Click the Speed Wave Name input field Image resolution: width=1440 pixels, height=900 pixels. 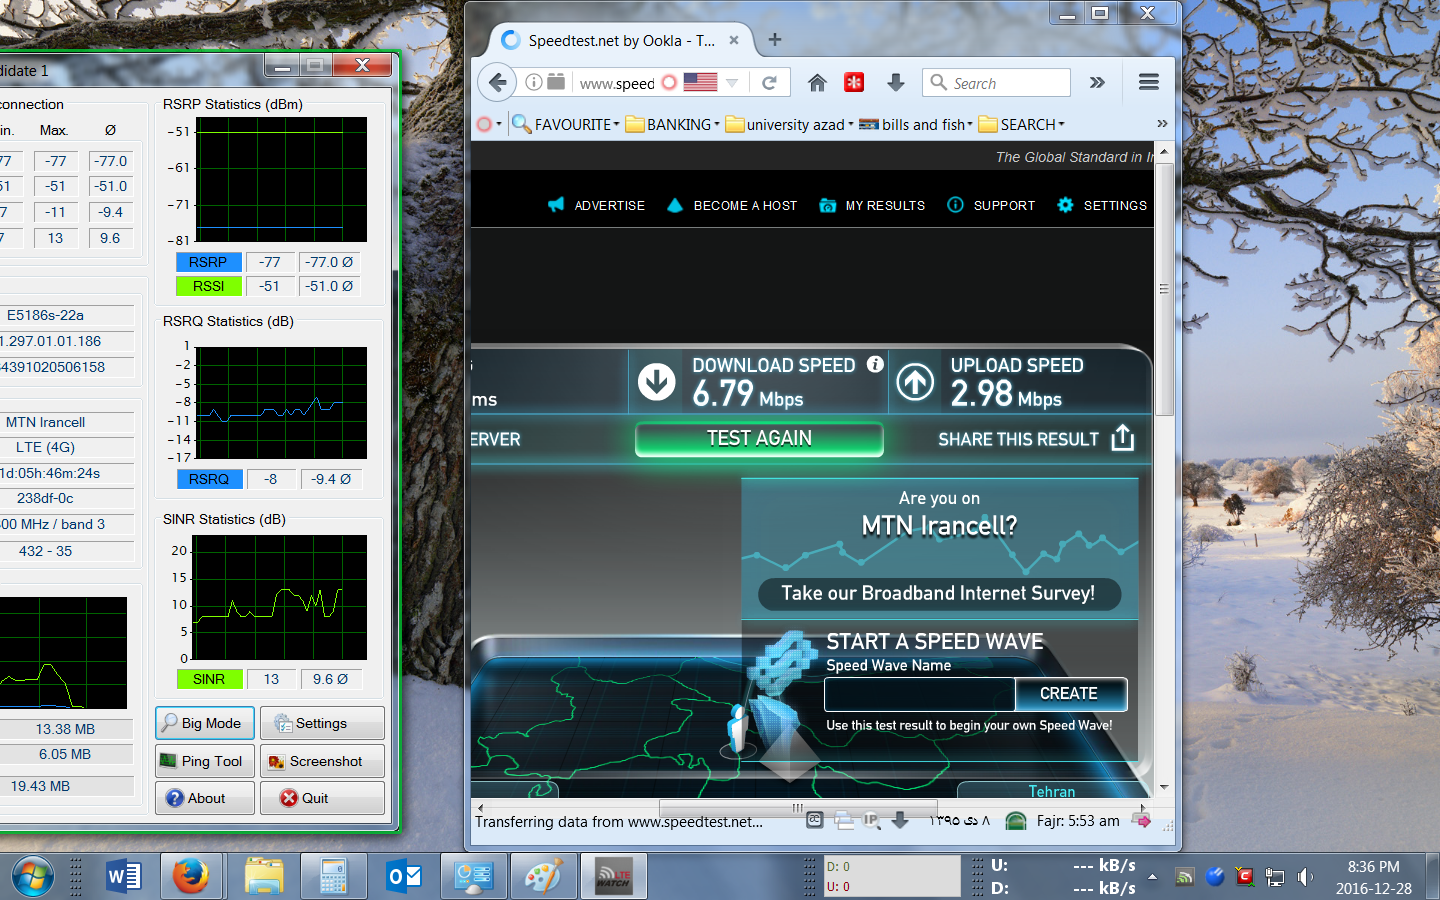click(919, 694)
